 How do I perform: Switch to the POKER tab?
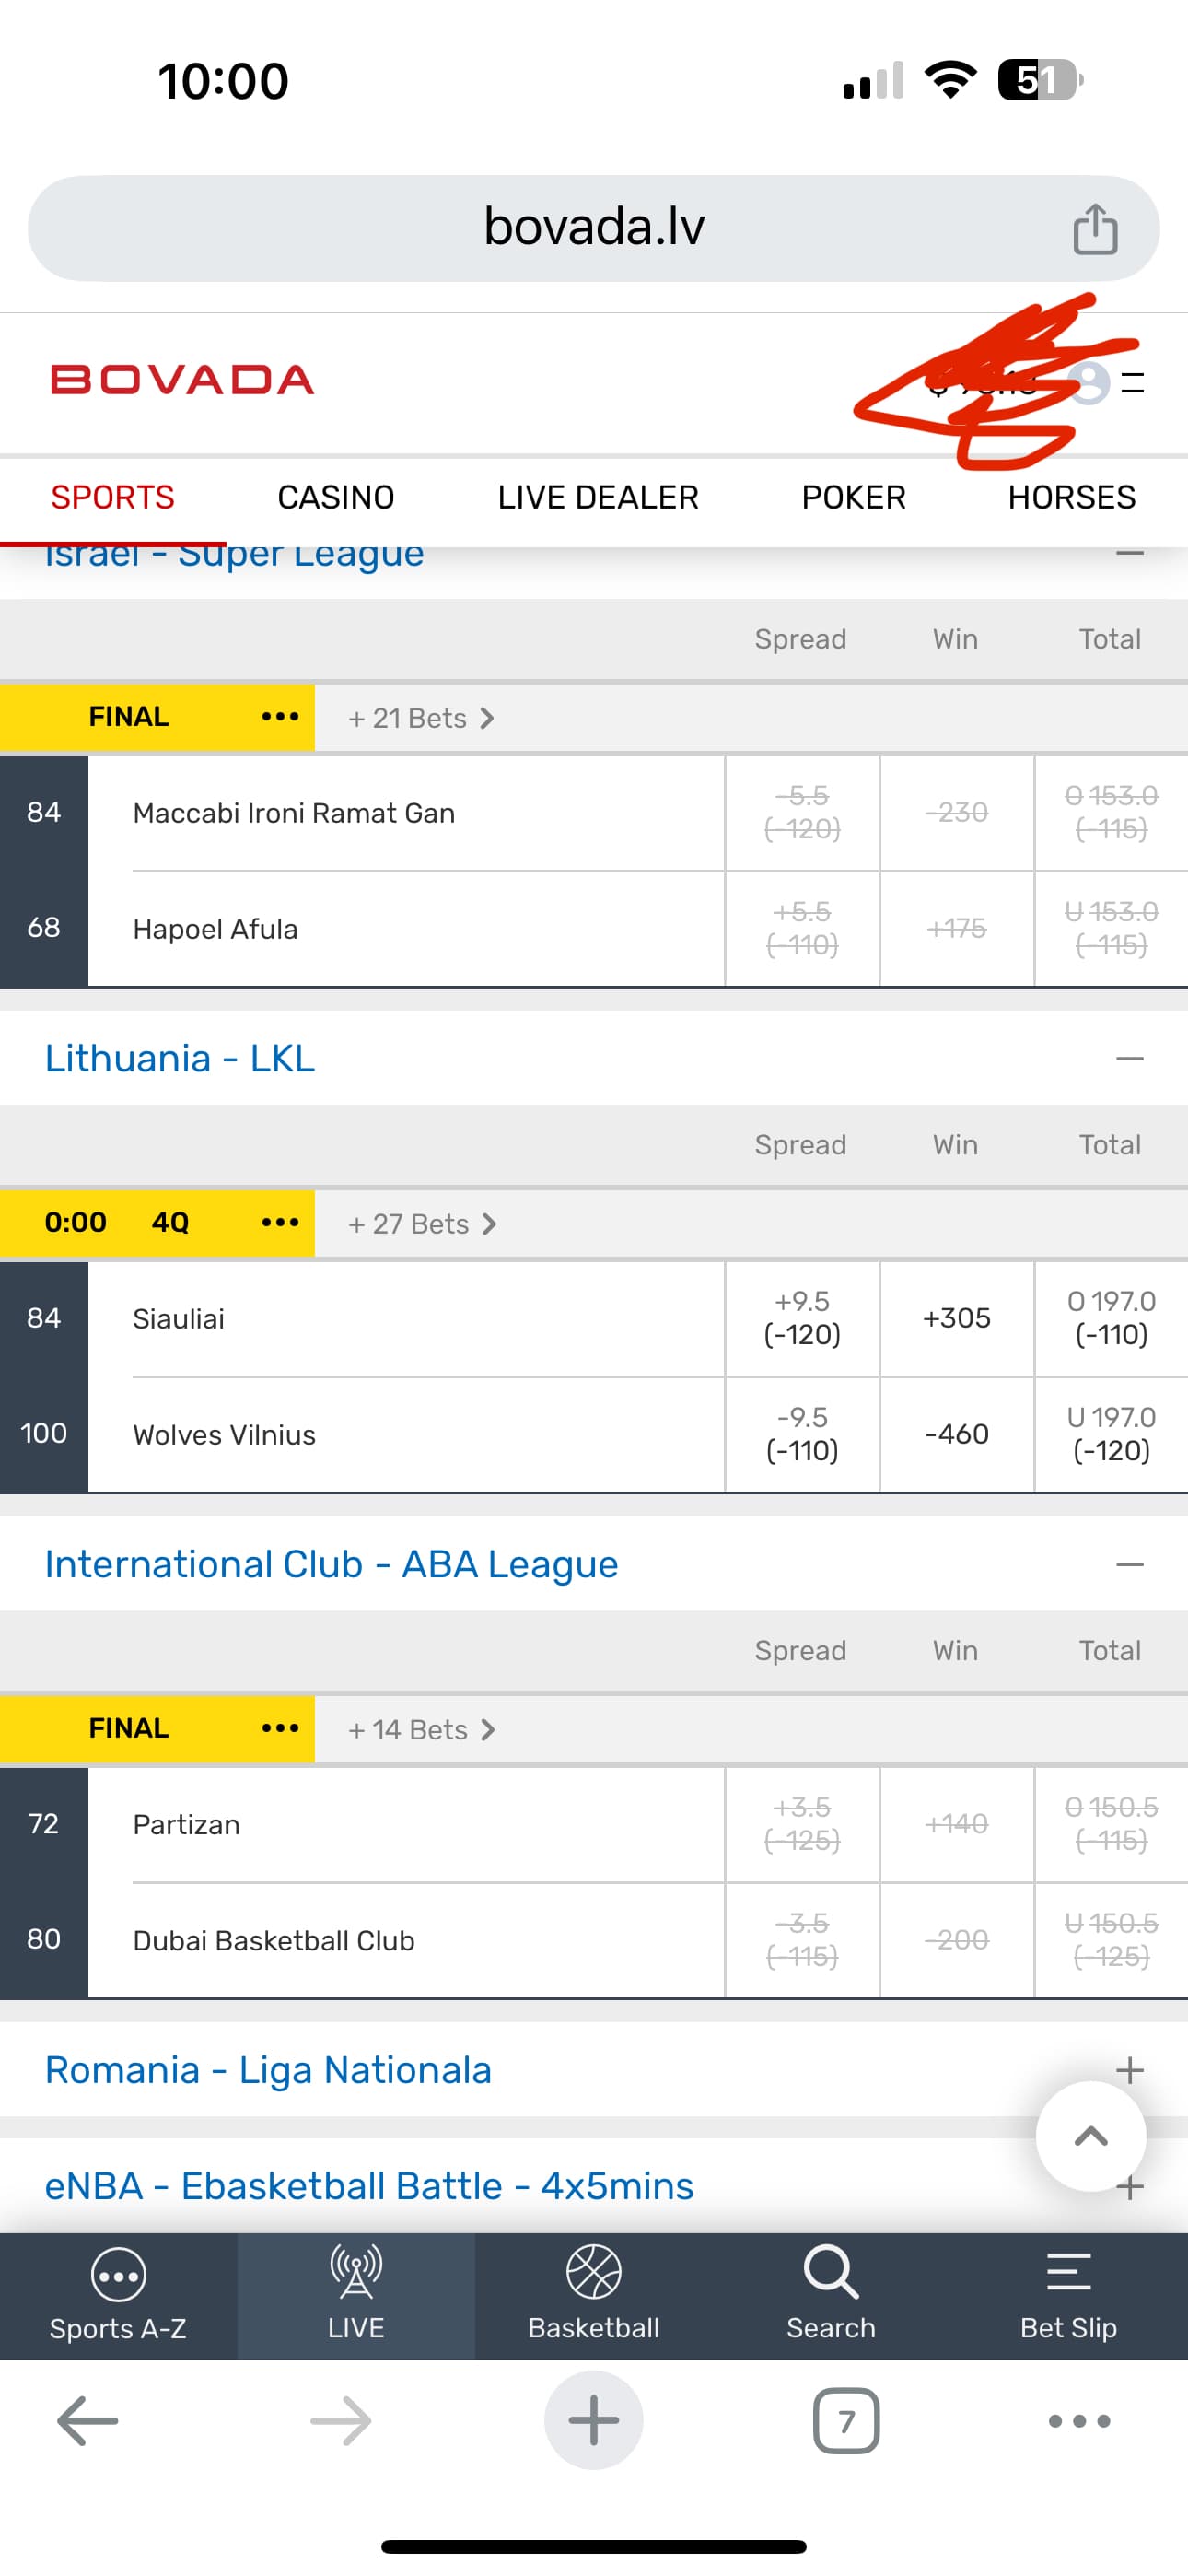coord(853,497)
